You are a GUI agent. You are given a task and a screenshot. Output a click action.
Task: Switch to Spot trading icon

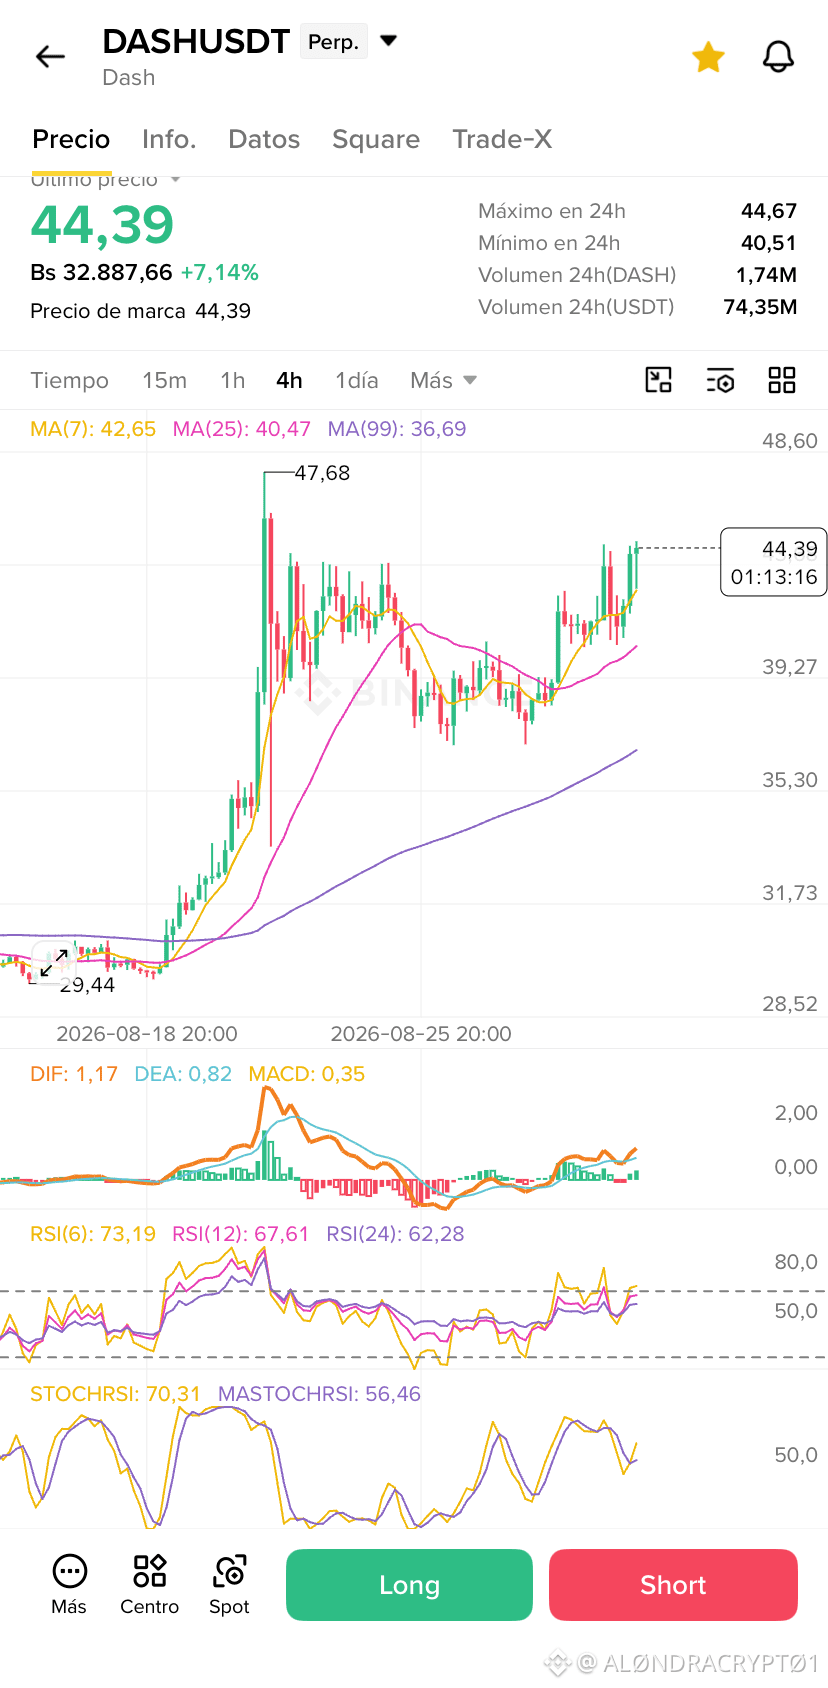point(229,1585)
